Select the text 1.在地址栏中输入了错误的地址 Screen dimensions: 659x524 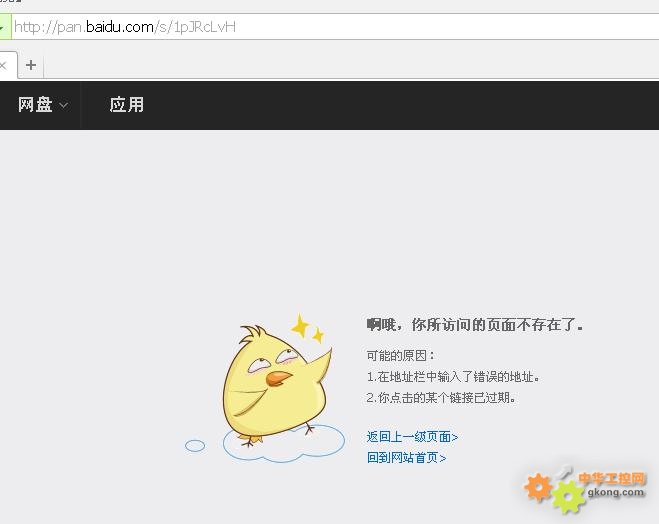point(453,377)
